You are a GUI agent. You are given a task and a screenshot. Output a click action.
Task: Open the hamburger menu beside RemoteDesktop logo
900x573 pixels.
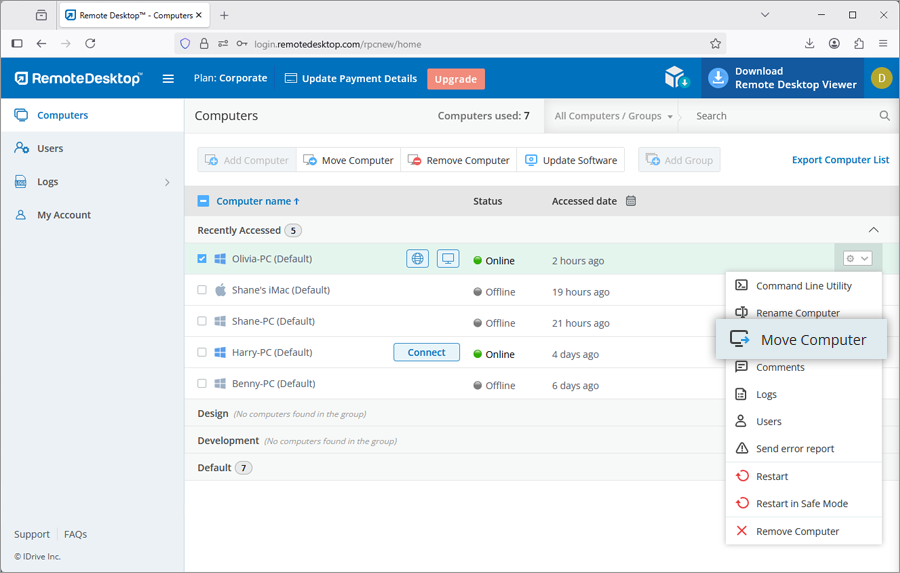(x=168, y=79)
